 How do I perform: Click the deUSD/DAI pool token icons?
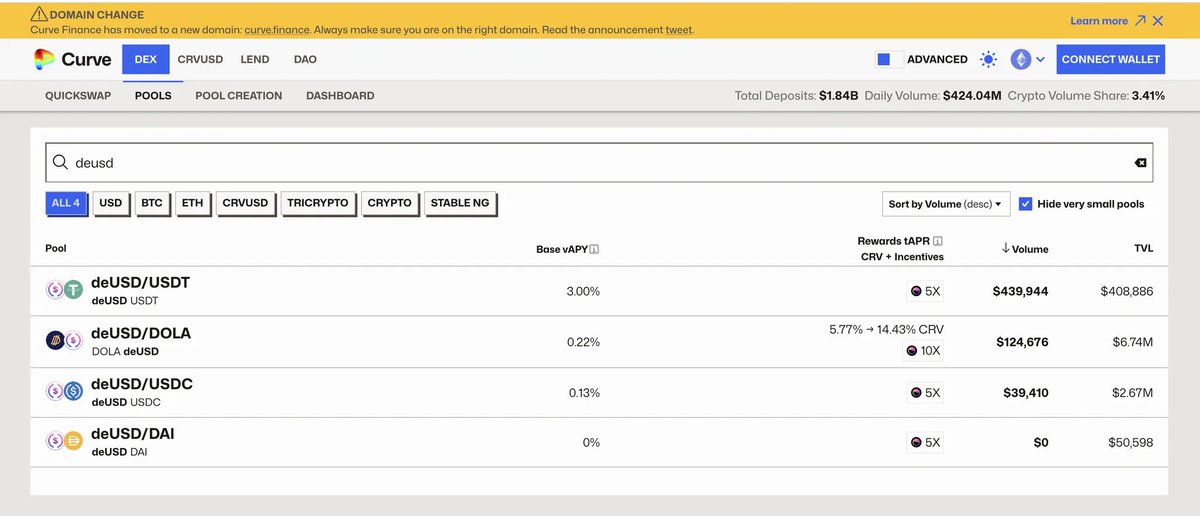64,441
